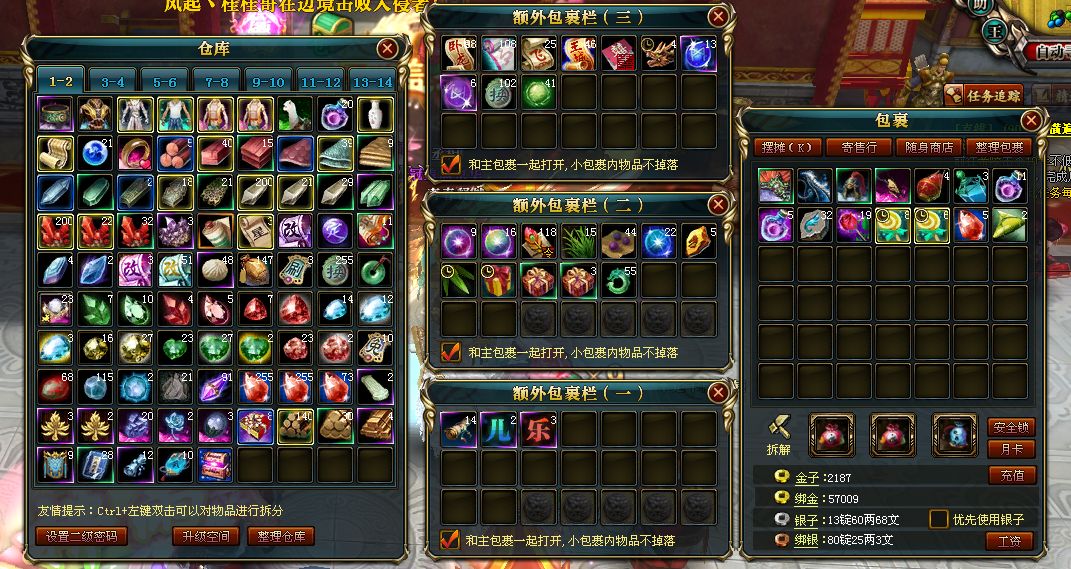Uncheck open-with-main-bag in 额外包裹栏（三）
The height and width of the screenshot is (569, 1071).
[451, 164]
